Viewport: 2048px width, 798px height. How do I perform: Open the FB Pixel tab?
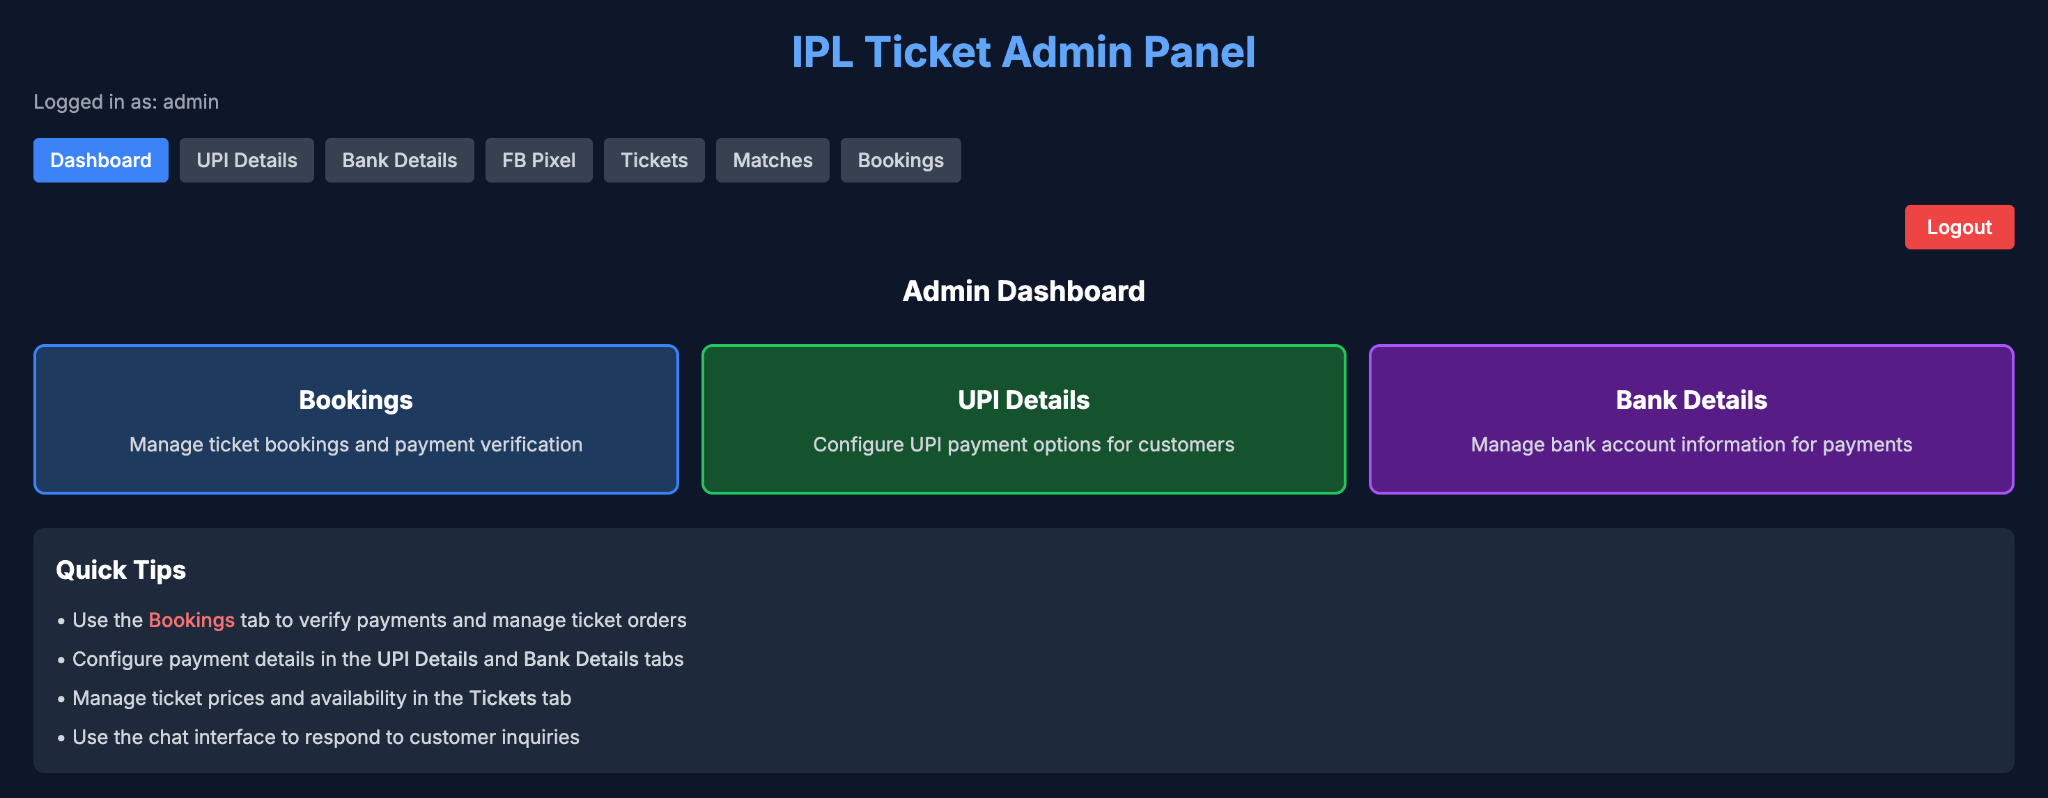point(539,160)
